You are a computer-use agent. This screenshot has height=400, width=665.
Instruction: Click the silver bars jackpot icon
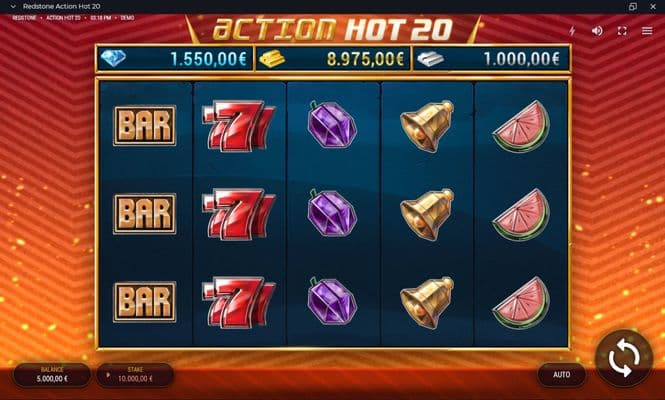pos(430,59)
